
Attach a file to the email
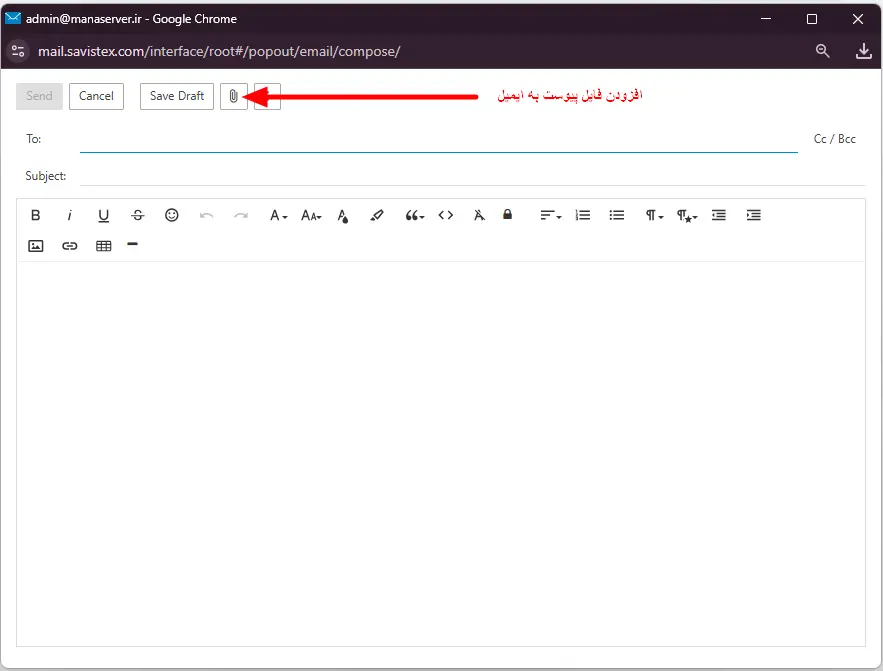[x=233, y=96]
